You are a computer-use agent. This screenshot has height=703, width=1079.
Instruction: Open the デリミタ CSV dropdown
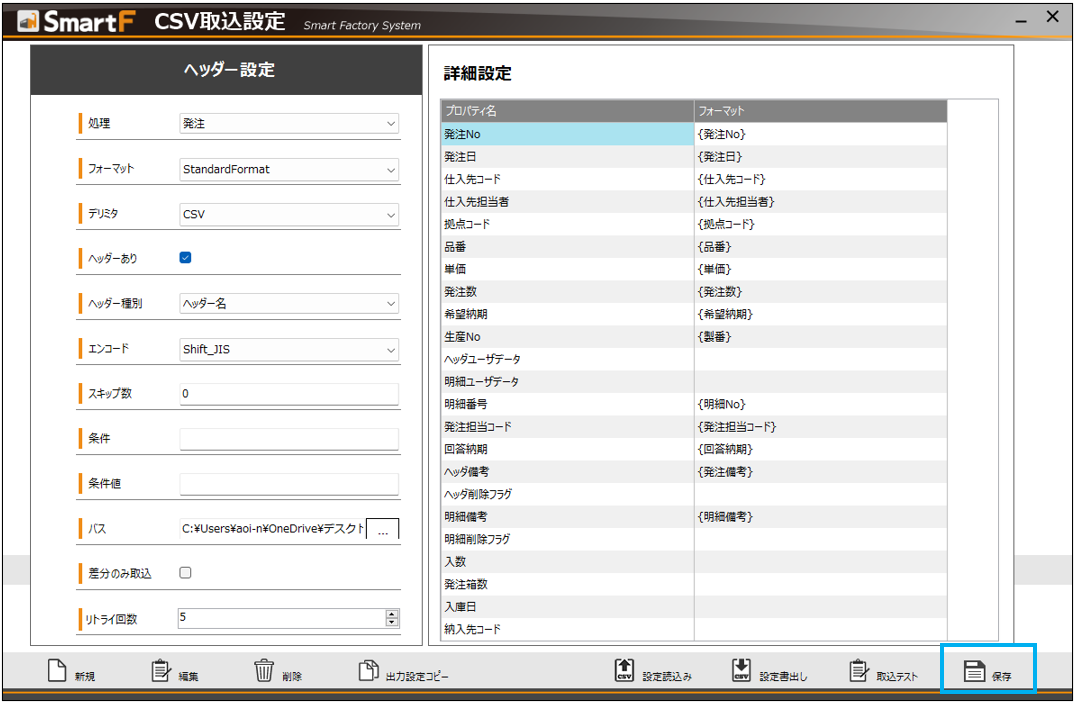pyautogui.click(x=289, y=214)
